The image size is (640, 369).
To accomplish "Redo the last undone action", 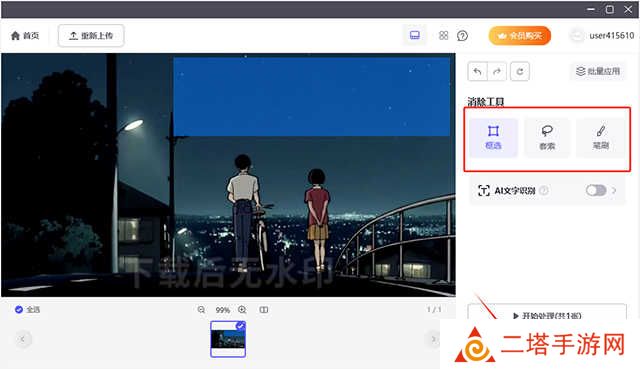I will 497,71.
